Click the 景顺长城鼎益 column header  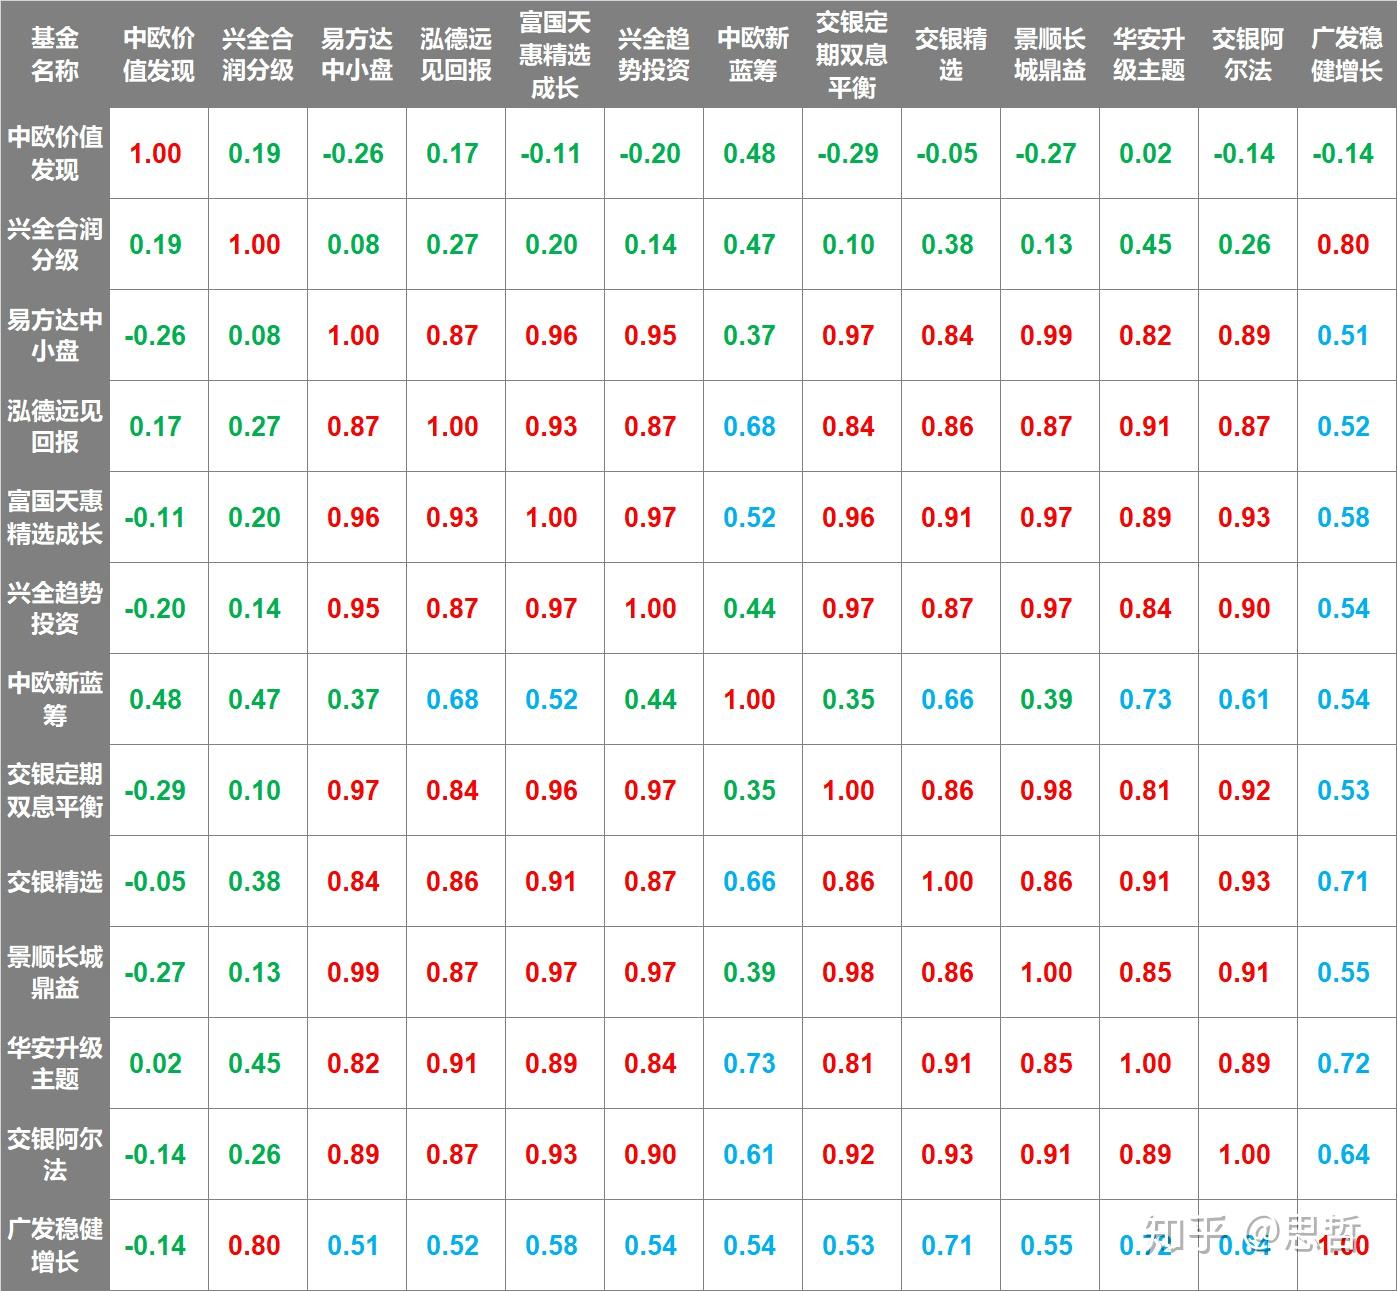(x=1050, y=54)
